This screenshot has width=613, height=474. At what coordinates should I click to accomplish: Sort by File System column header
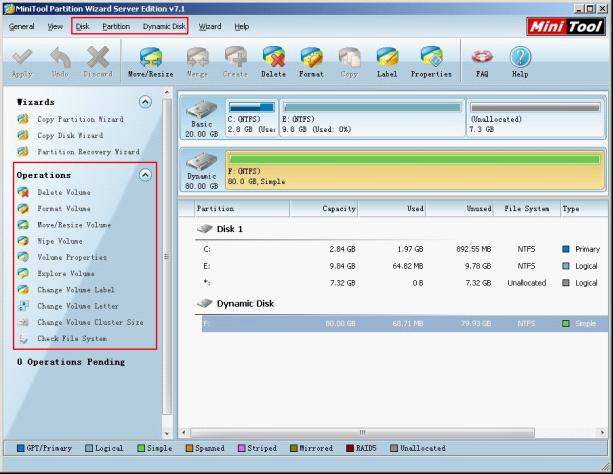coord(527,208)
